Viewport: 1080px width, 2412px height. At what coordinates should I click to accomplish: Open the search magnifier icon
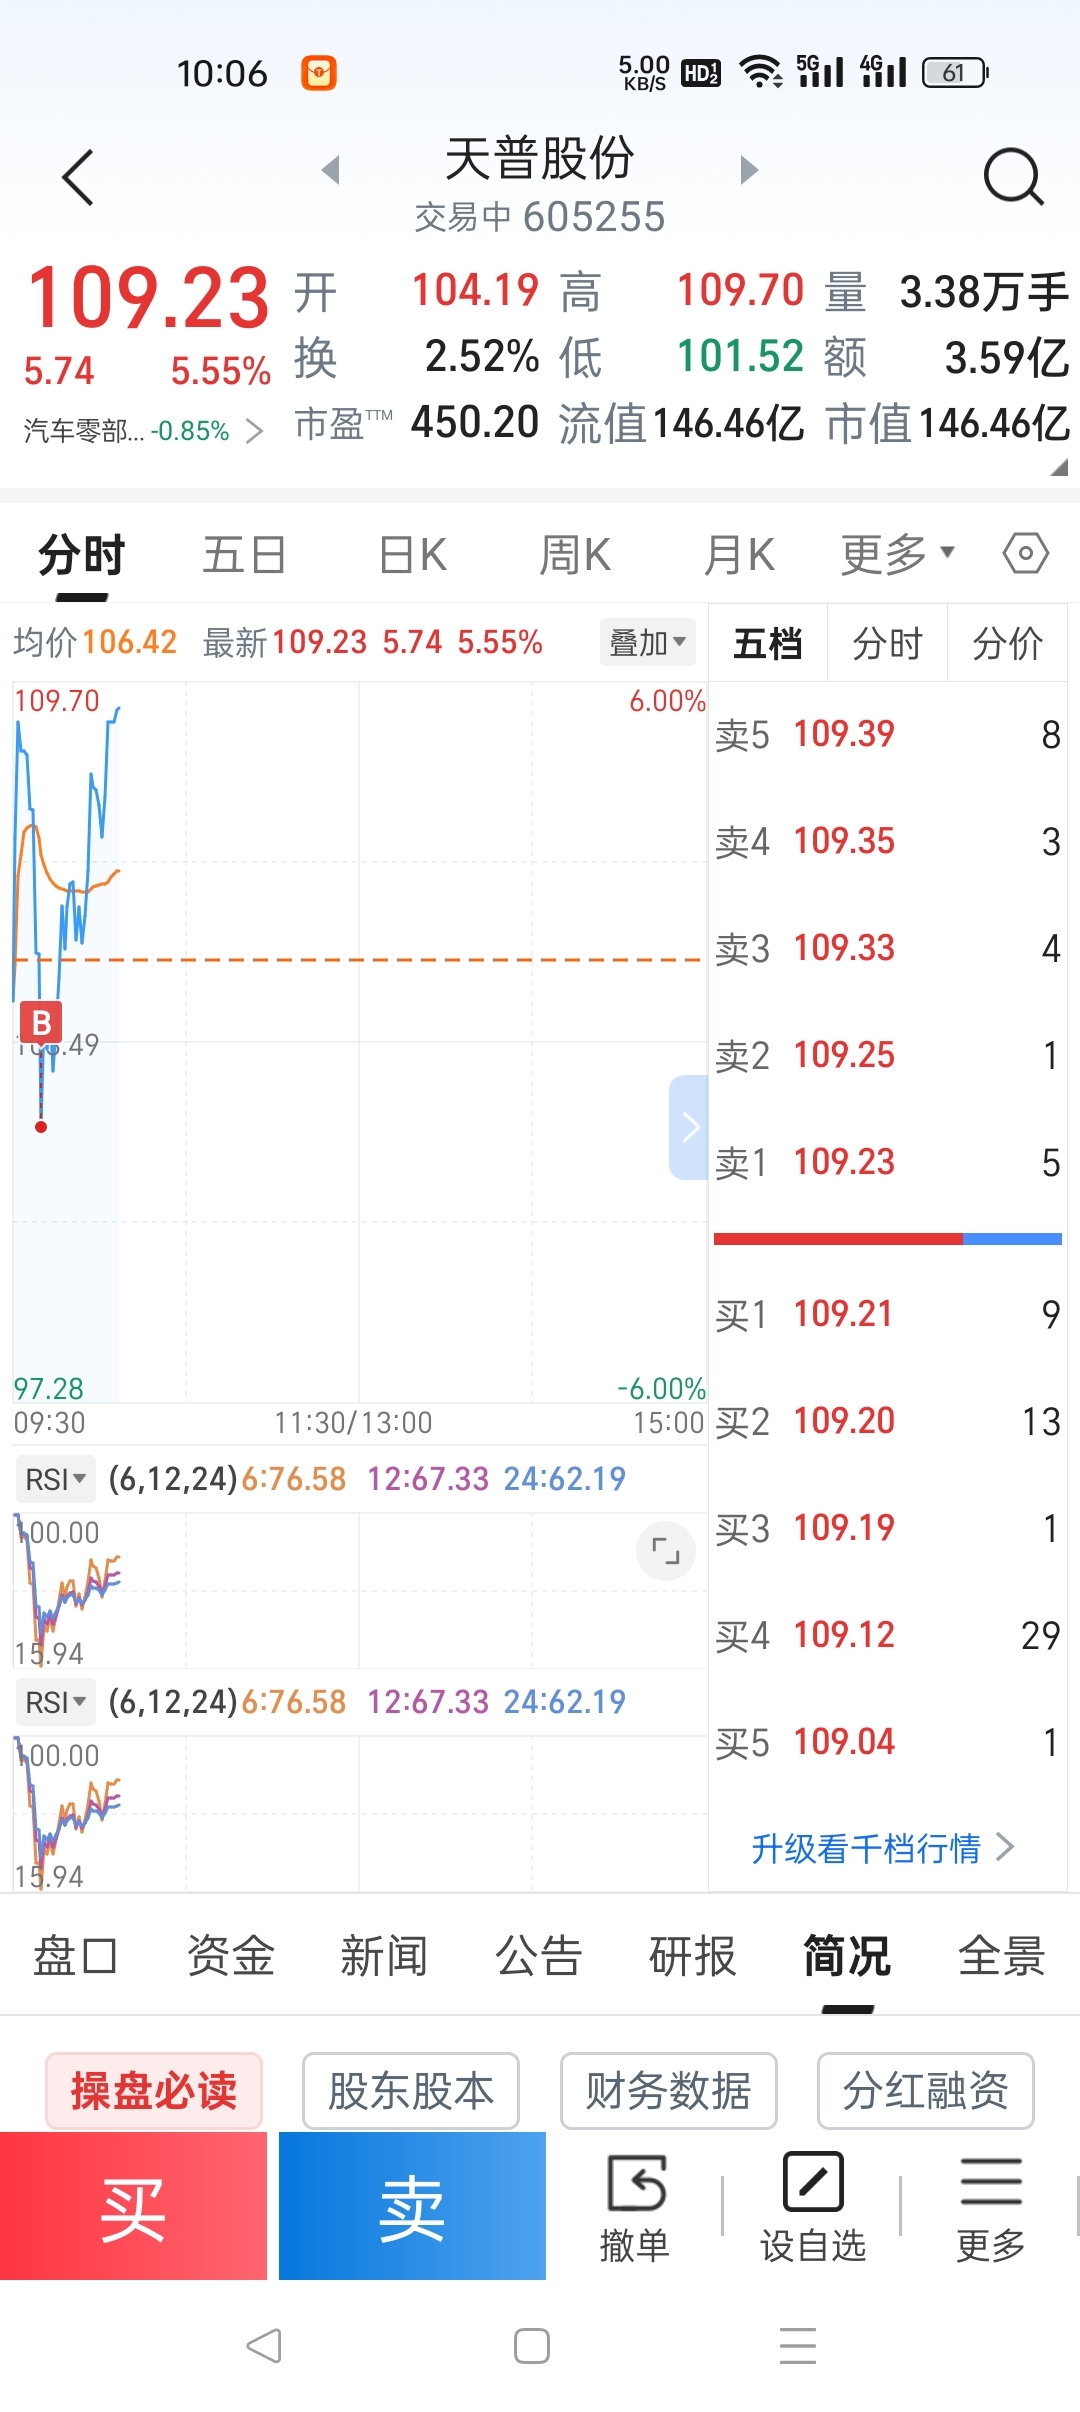tap(1013, 177)
